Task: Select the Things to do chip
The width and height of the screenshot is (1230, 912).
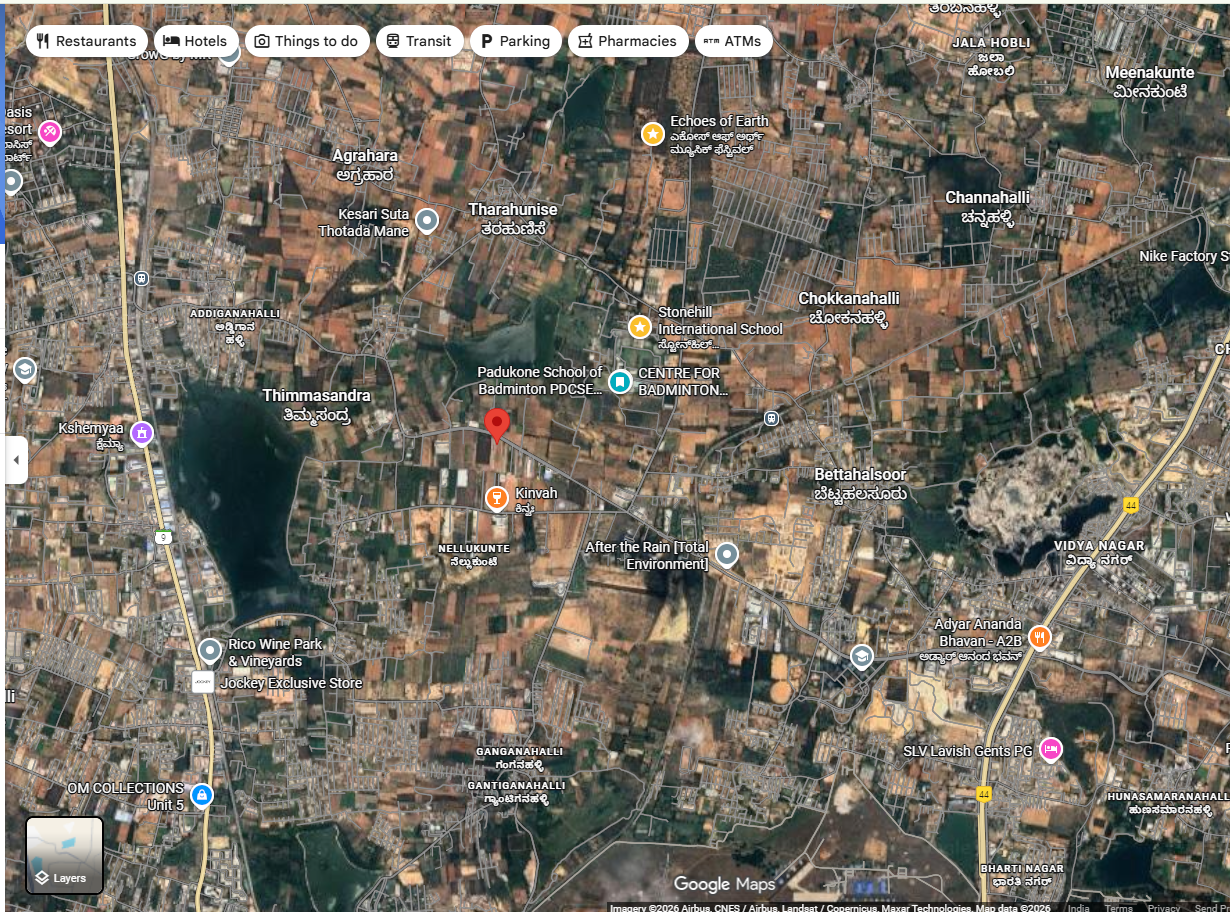Action: click(x=306, y=41)
